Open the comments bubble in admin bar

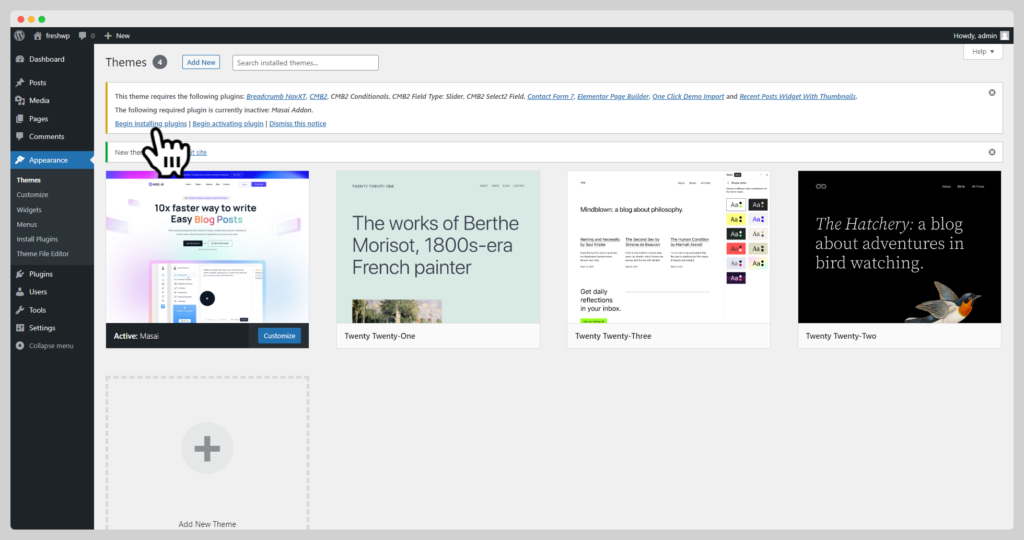click(x=86, y=35)
